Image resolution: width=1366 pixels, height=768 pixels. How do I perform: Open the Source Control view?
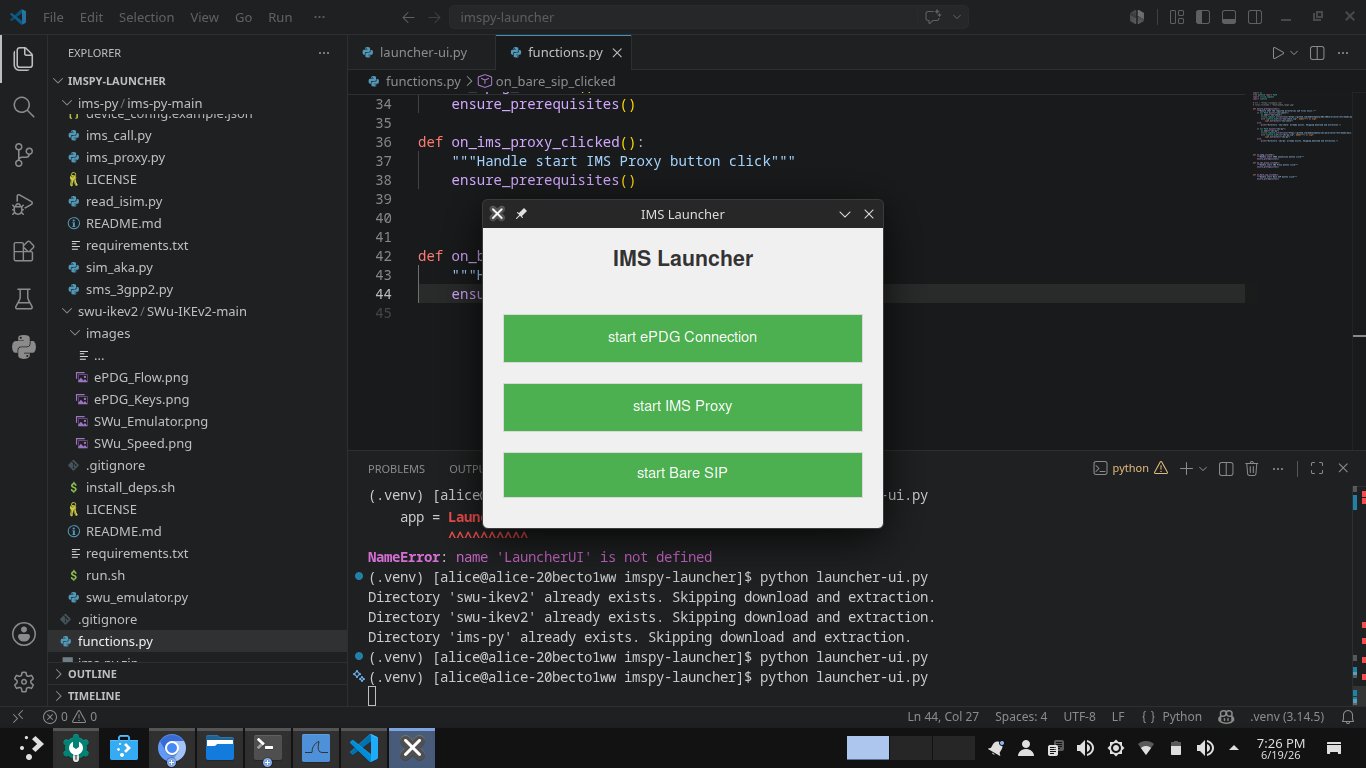[x=24, y=154]
